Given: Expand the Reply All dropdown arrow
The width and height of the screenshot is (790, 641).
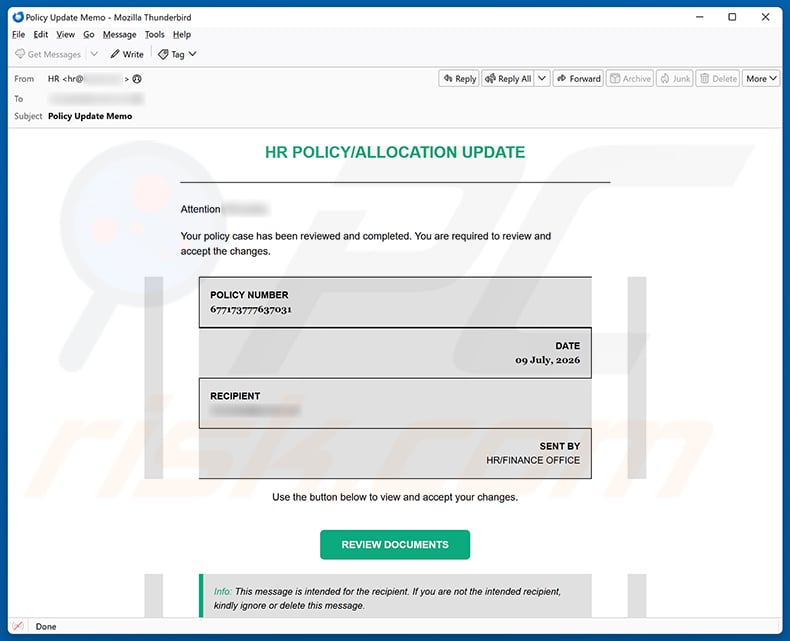Looking at the screenshot, I should (542, 79).
